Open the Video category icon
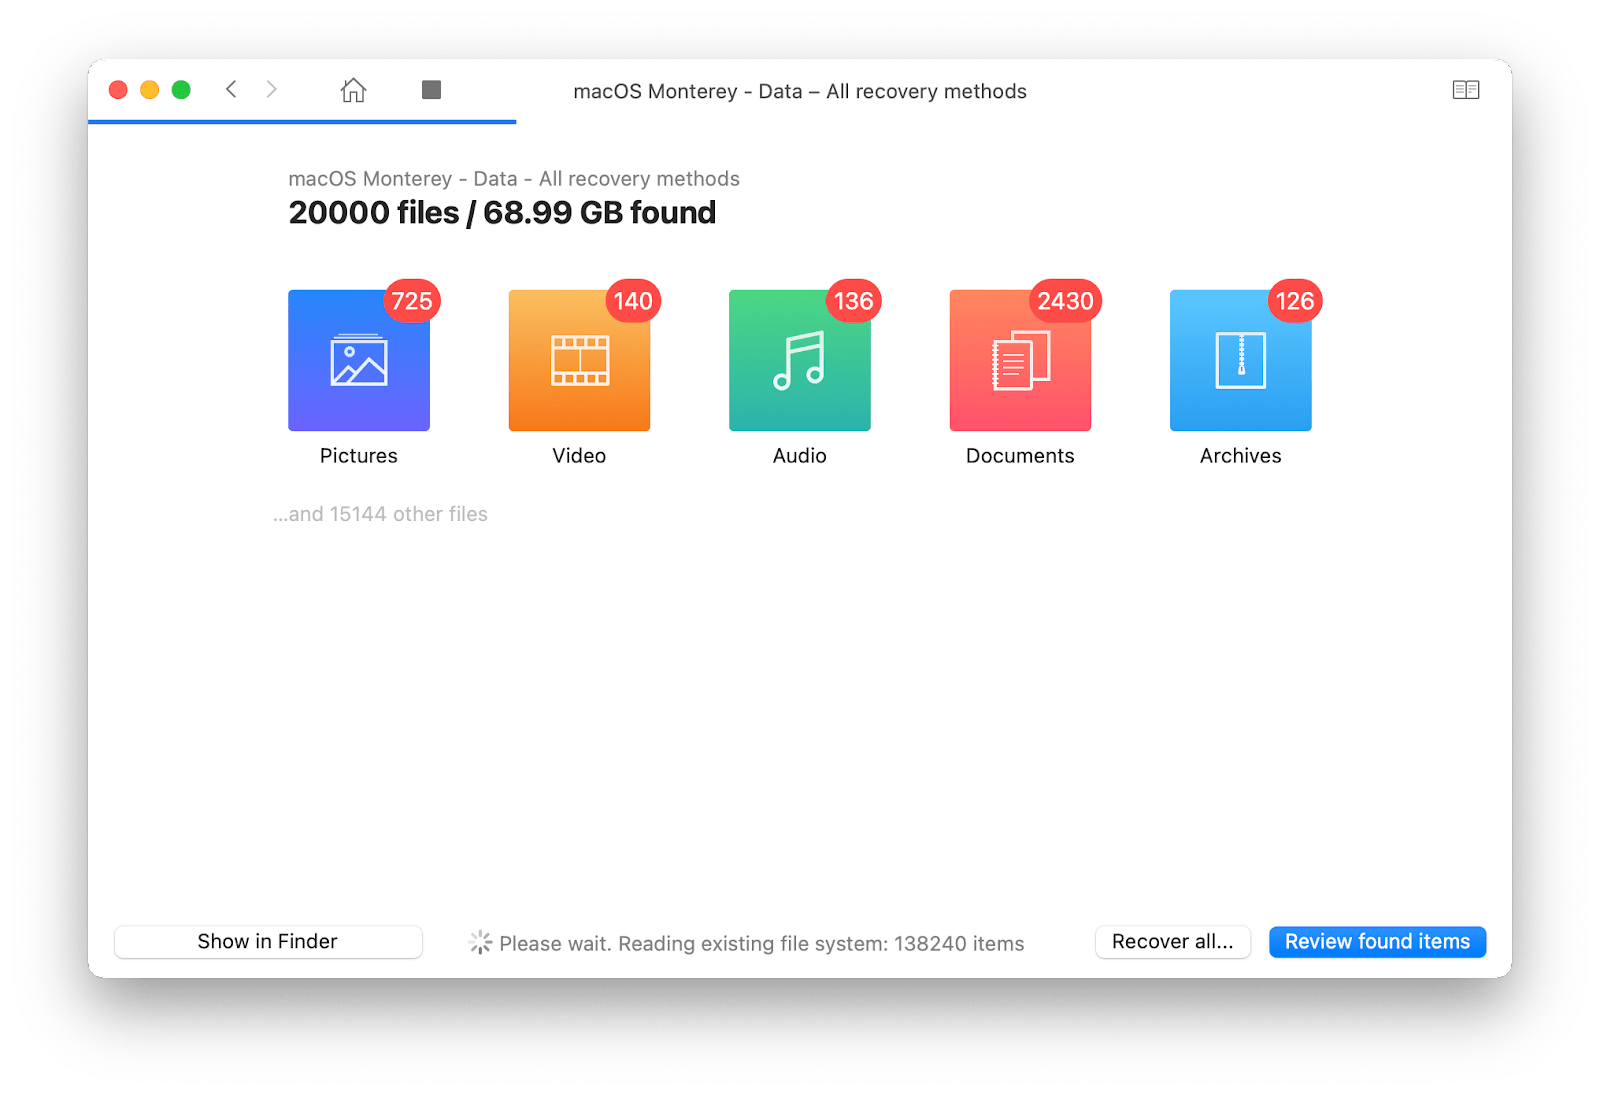Image resolution: width=1600 pixels, height=1094 pixels. (579, 360)
